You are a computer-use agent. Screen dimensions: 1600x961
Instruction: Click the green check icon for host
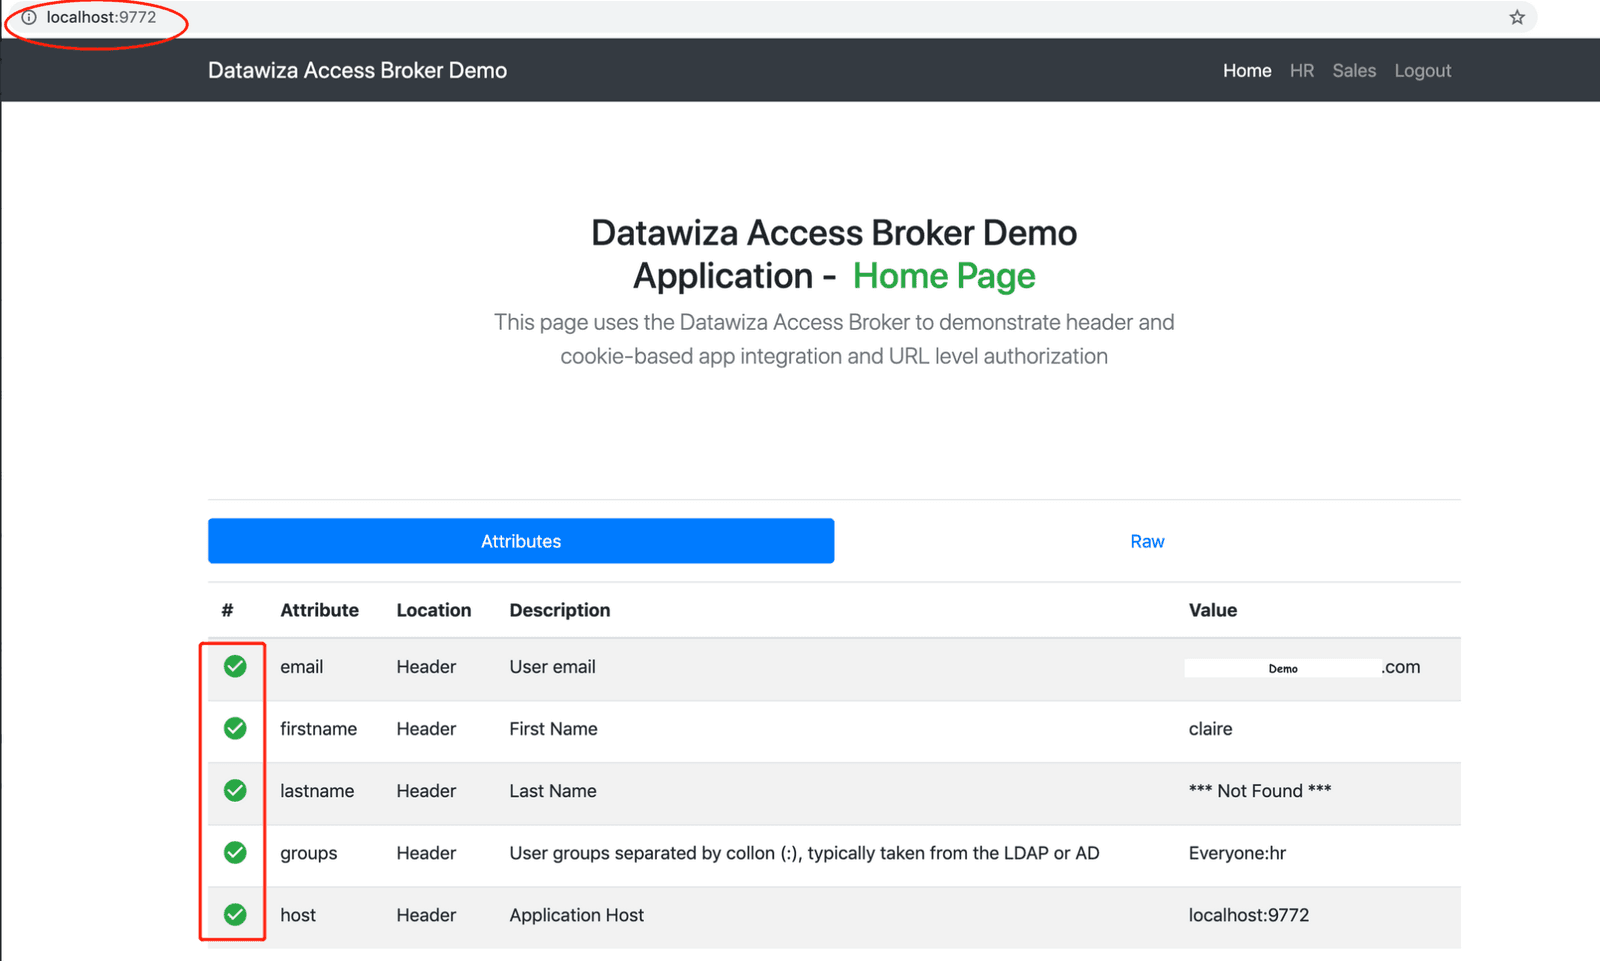click(x=235, y=914)
